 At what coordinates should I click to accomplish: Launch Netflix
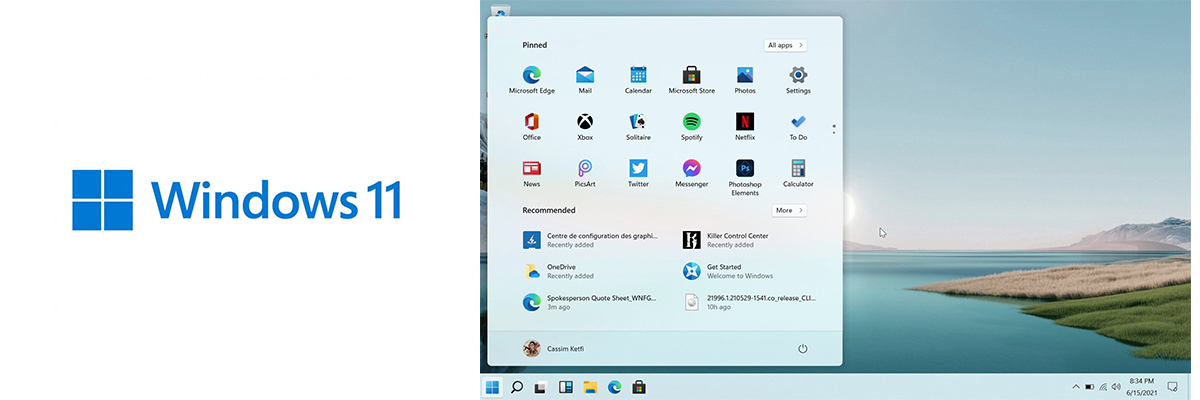point(745,127)
